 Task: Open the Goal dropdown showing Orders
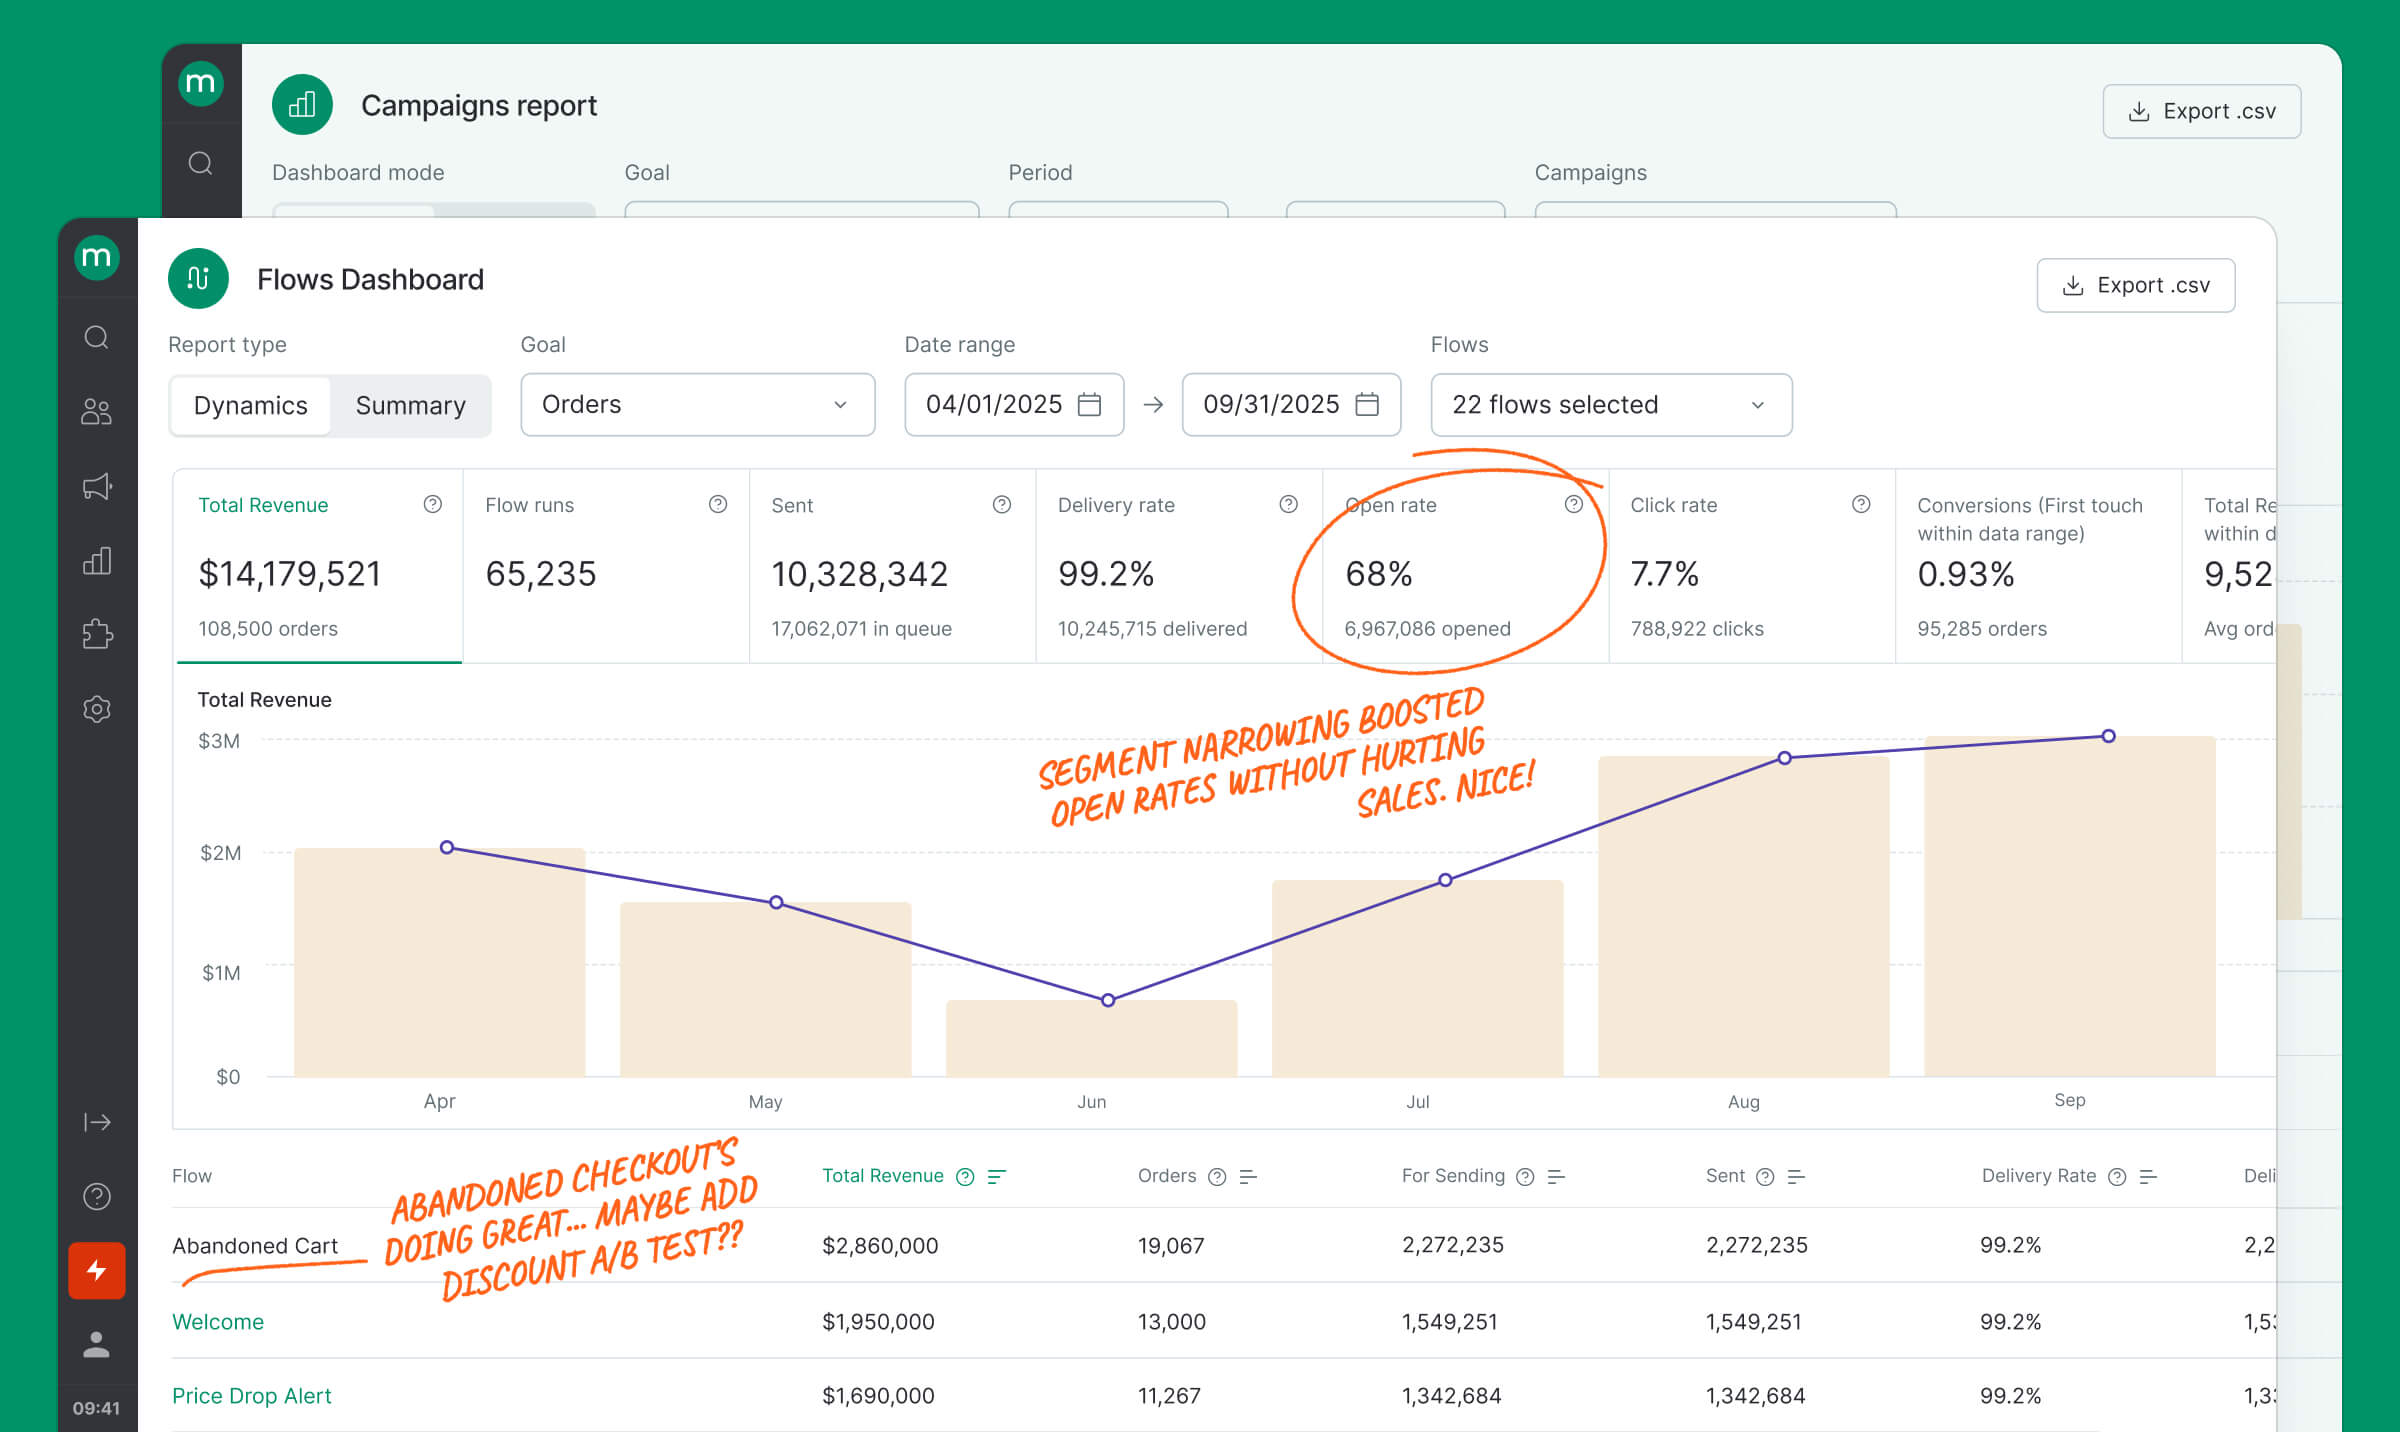coord(697,405)
